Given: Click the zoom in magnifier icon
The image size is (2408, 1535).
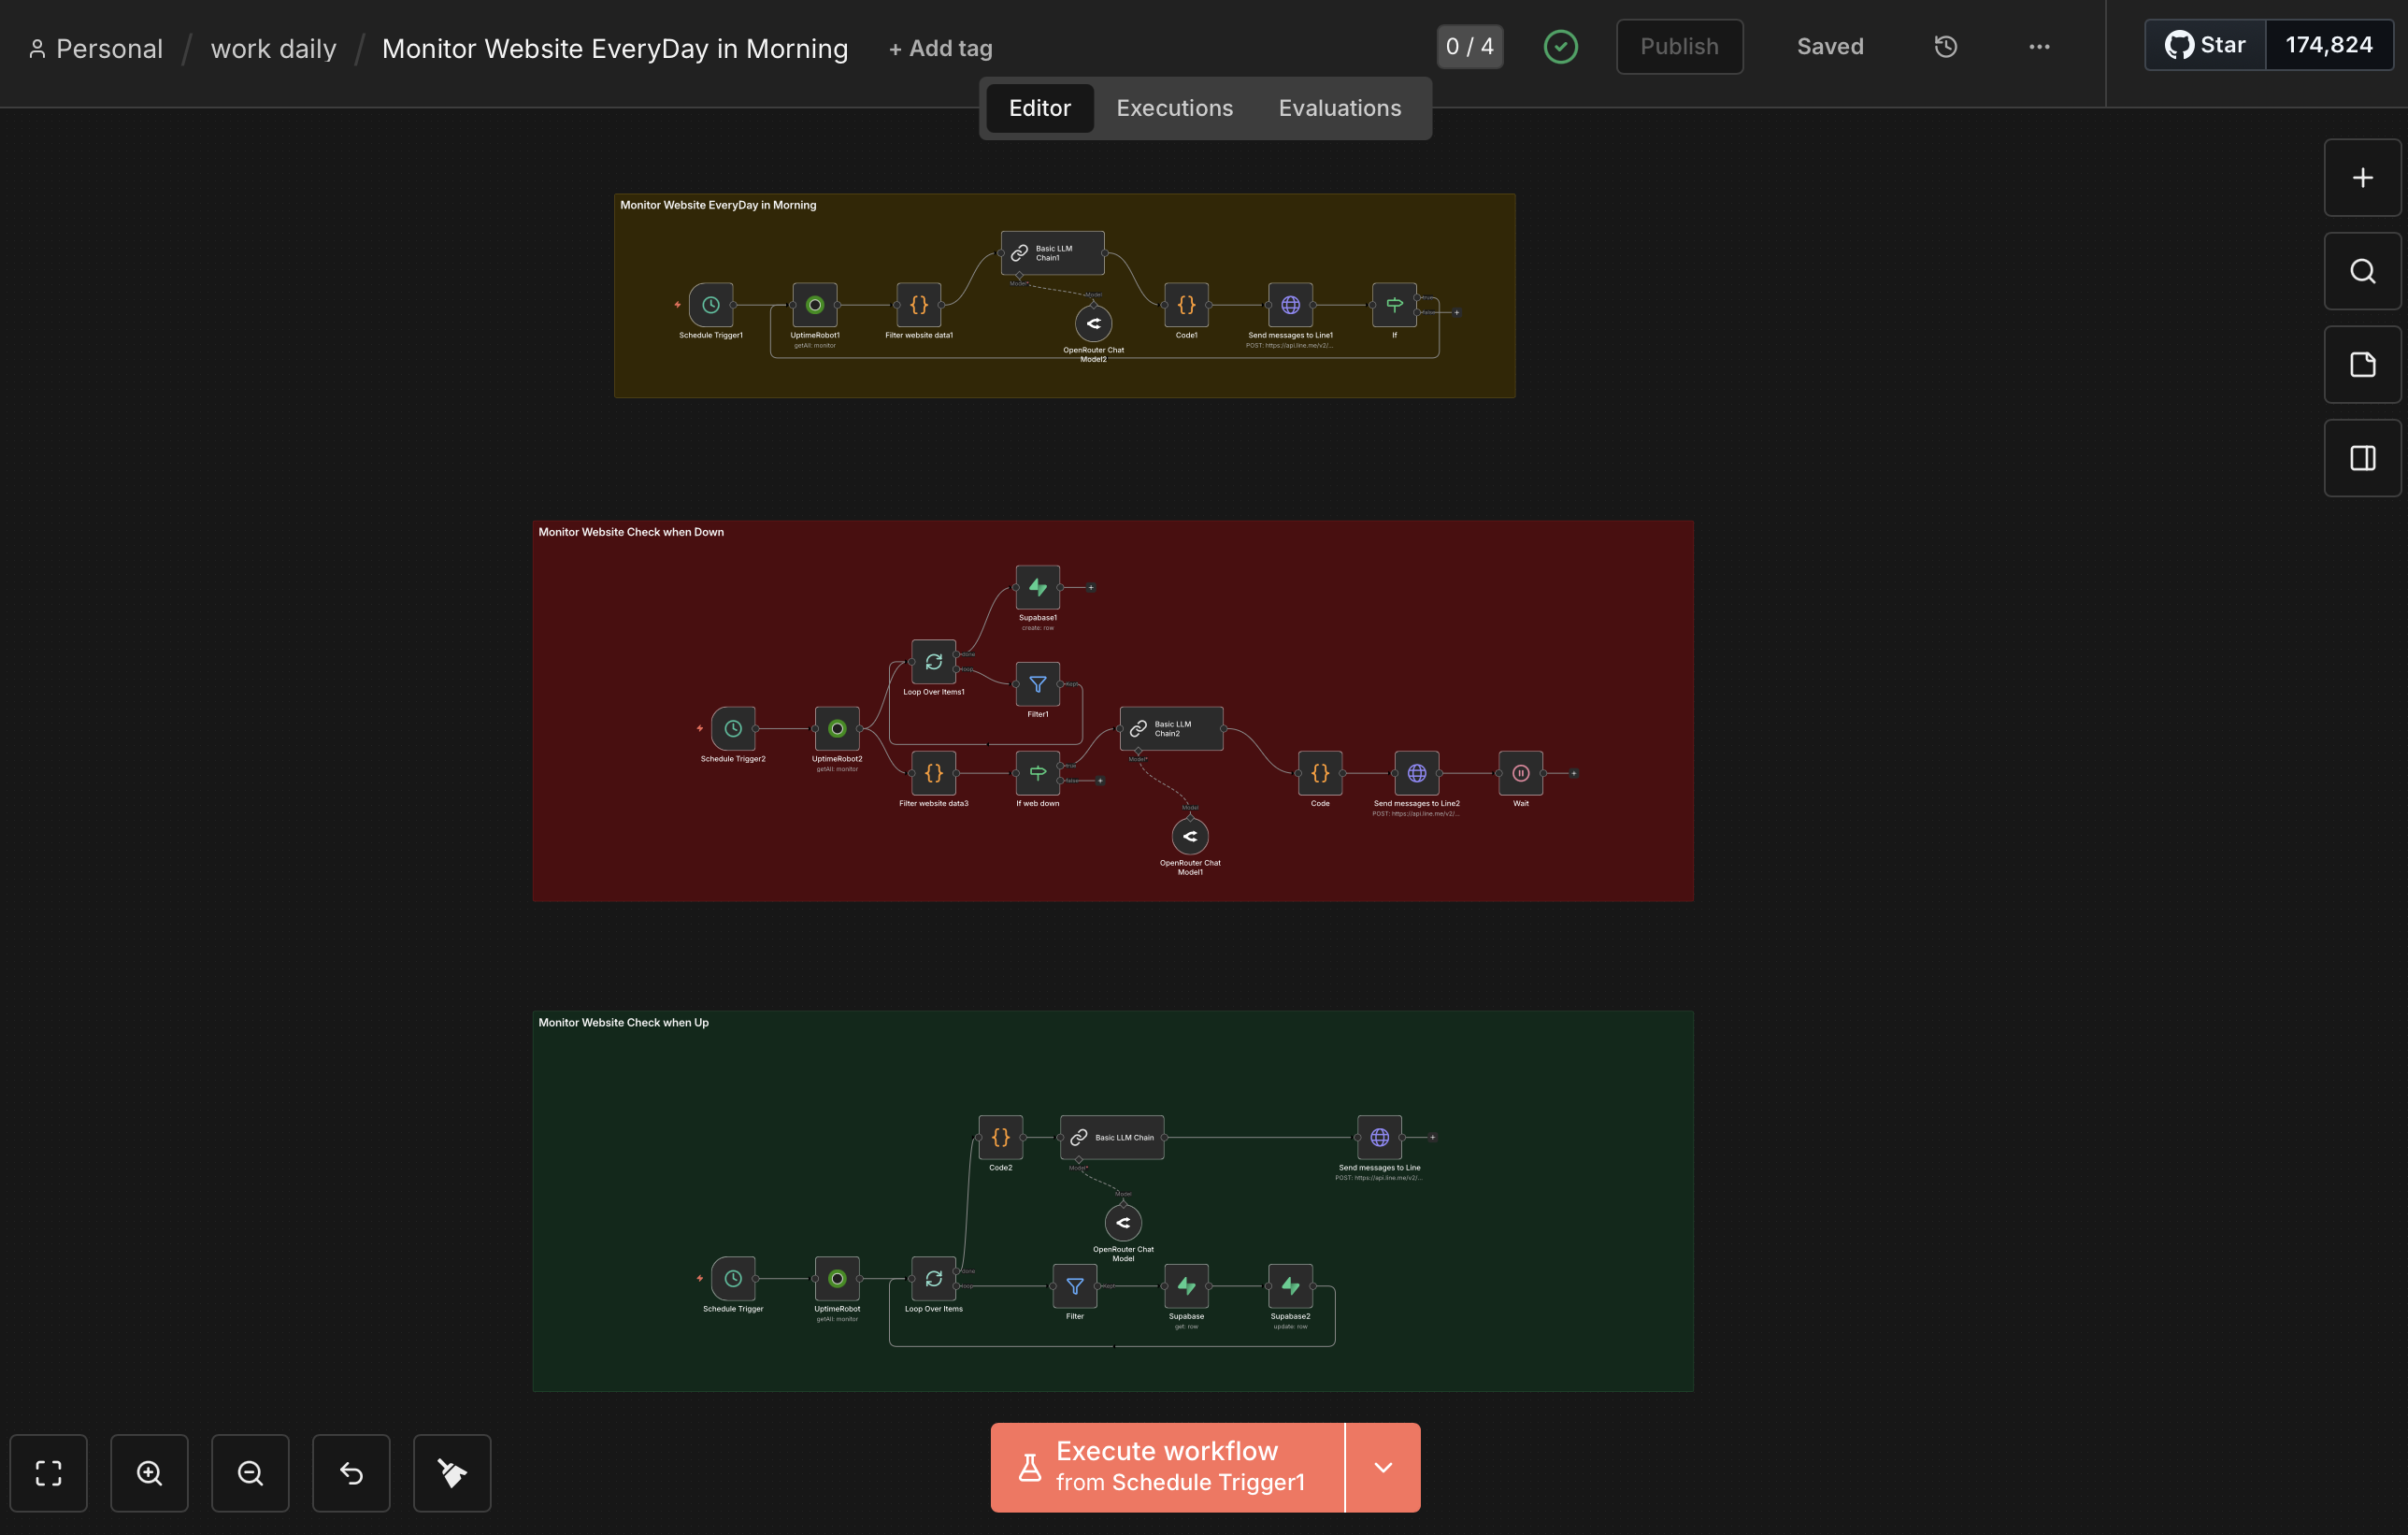Looking at the screenshot, I should (149, 1473).
